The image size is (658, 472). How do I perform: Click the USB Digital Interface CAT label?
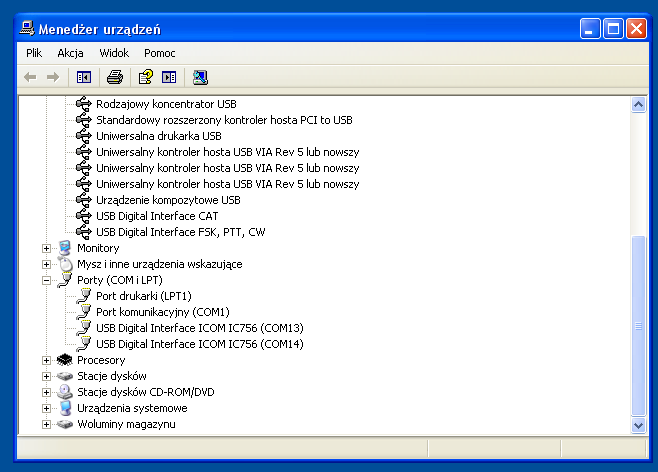tap(157, 216)
